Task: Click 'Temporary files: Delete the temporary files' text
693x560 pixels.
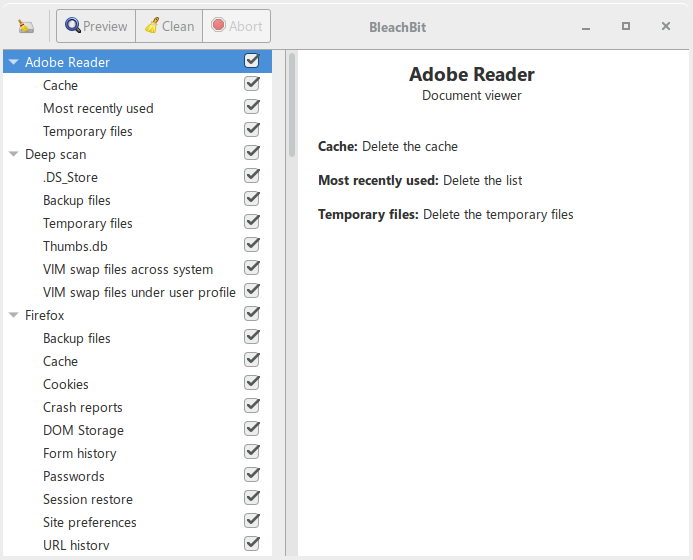Action: click(446, 214)
